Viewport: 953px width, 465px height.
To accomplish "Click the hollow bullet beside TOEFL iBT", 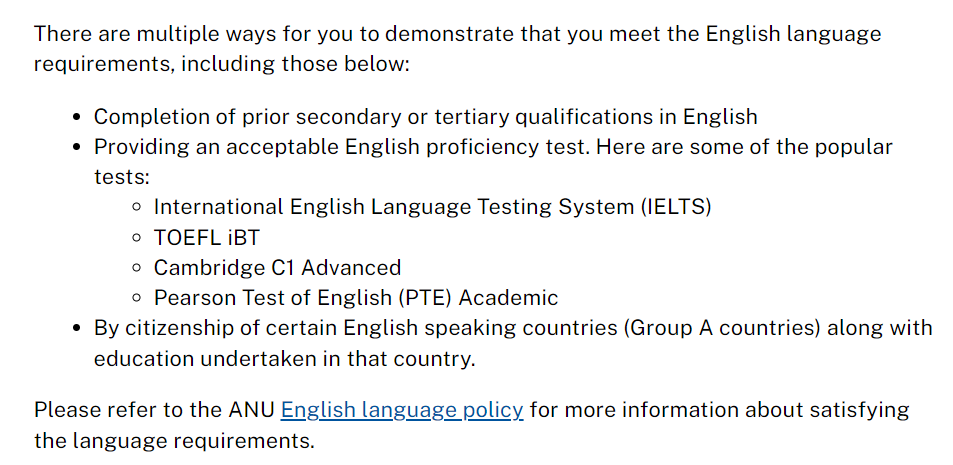I will (x=137, y=239).
